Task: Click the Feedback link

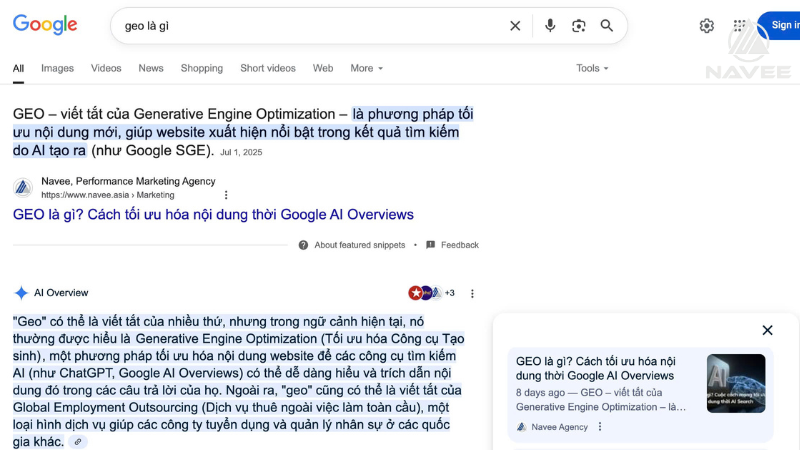Action: click(x=460, y=245)
